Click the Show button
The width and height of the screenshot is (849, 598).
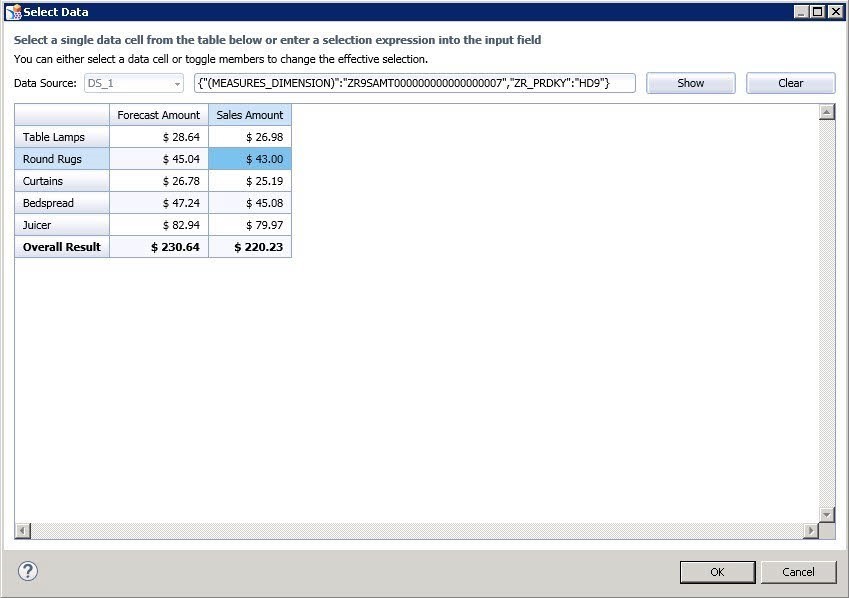pyautogui.click(x=690, y=83)
